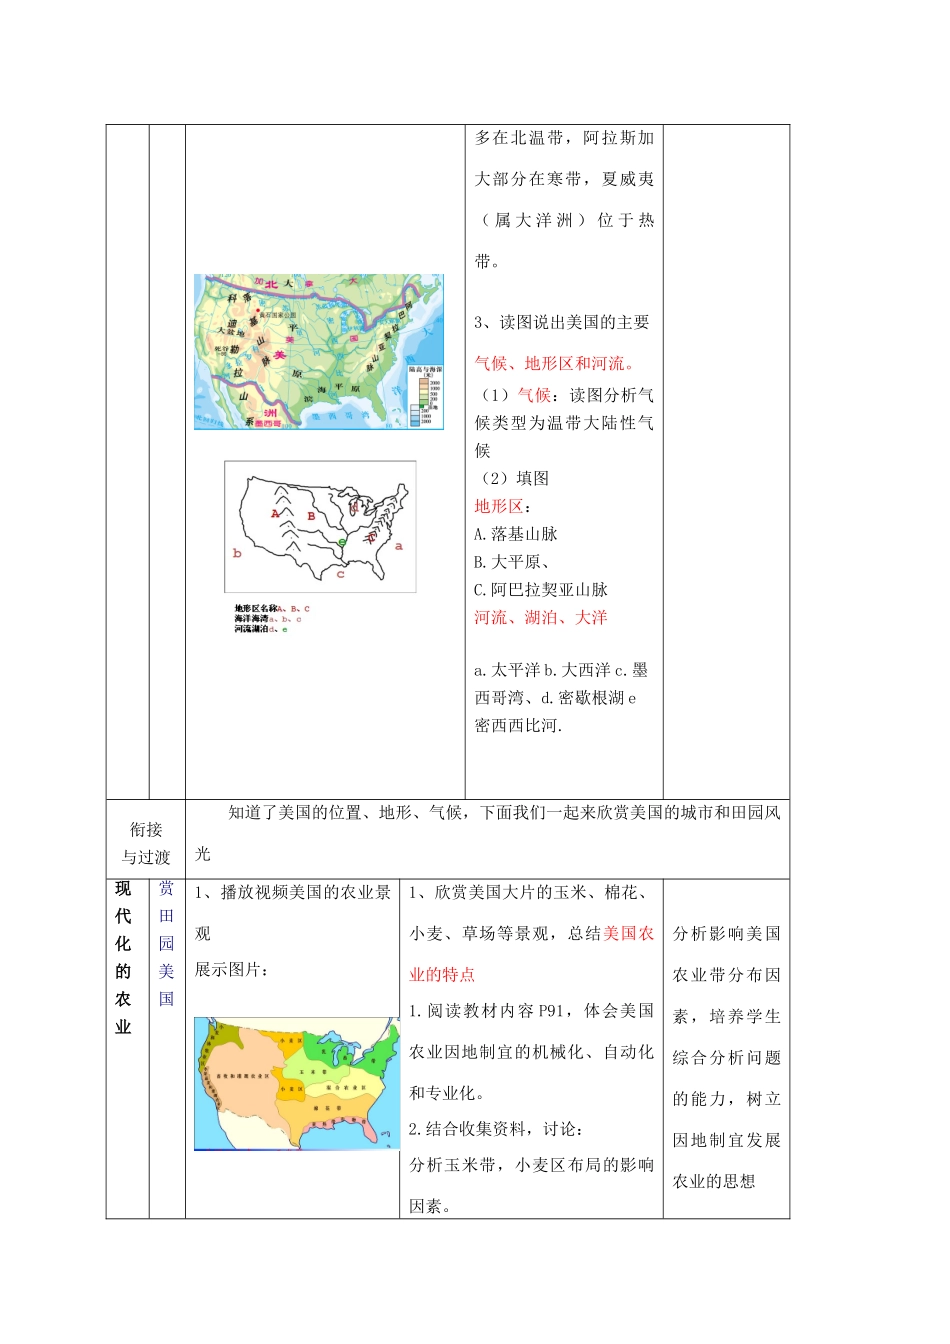
Task: Click the line '分析玉米带，小麦区布局的影响'
Action: (x=532, y=1166)
